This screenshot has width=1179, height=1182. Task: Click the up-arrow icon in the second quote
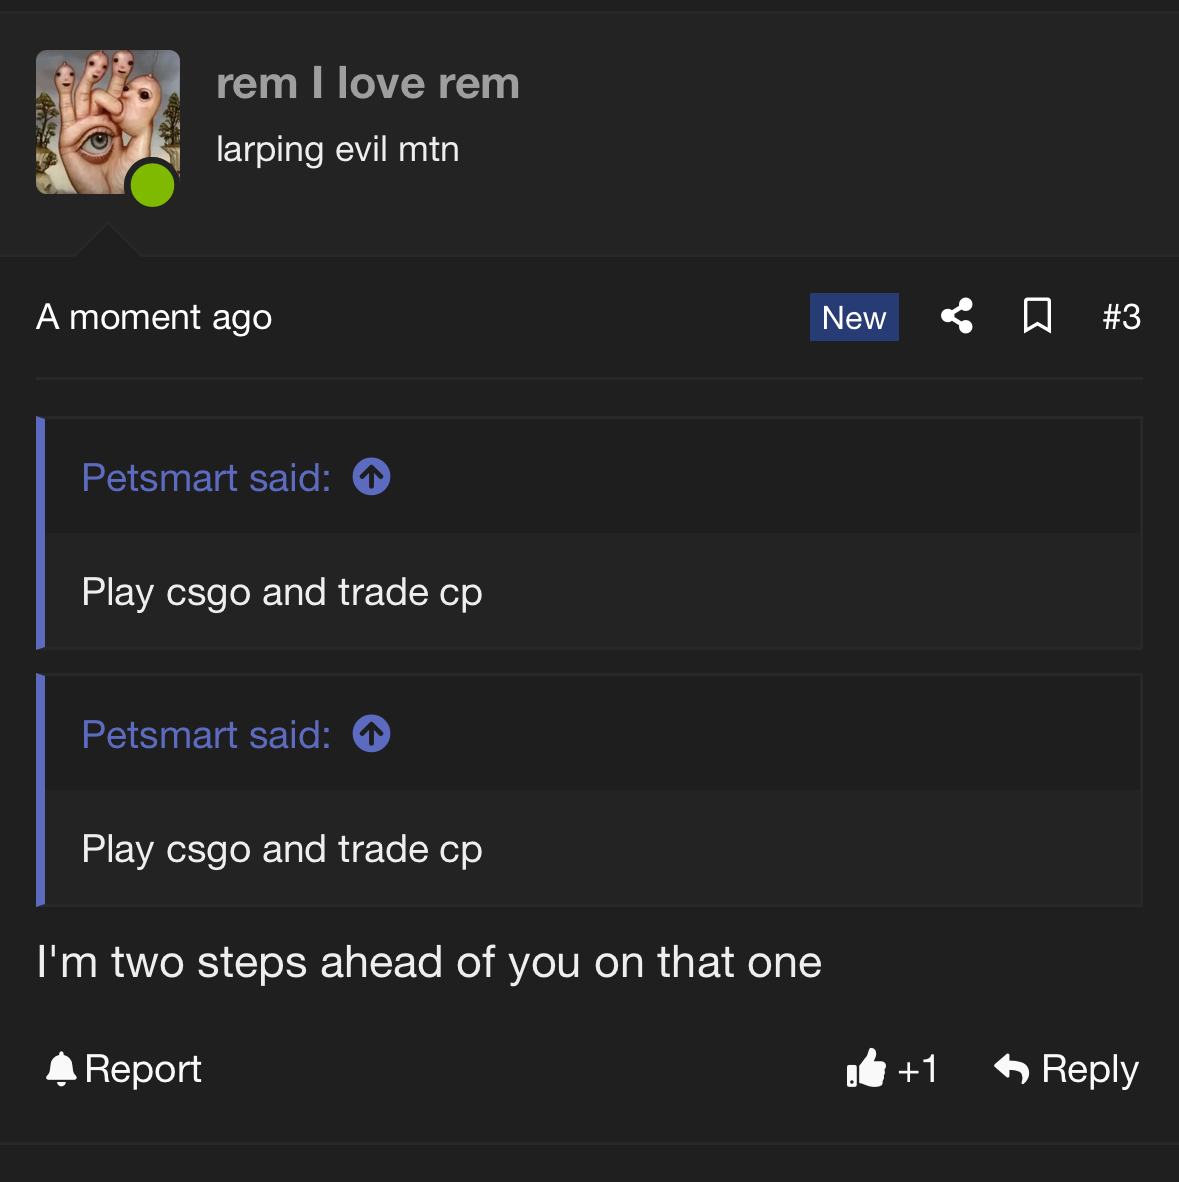coord(371,734)
